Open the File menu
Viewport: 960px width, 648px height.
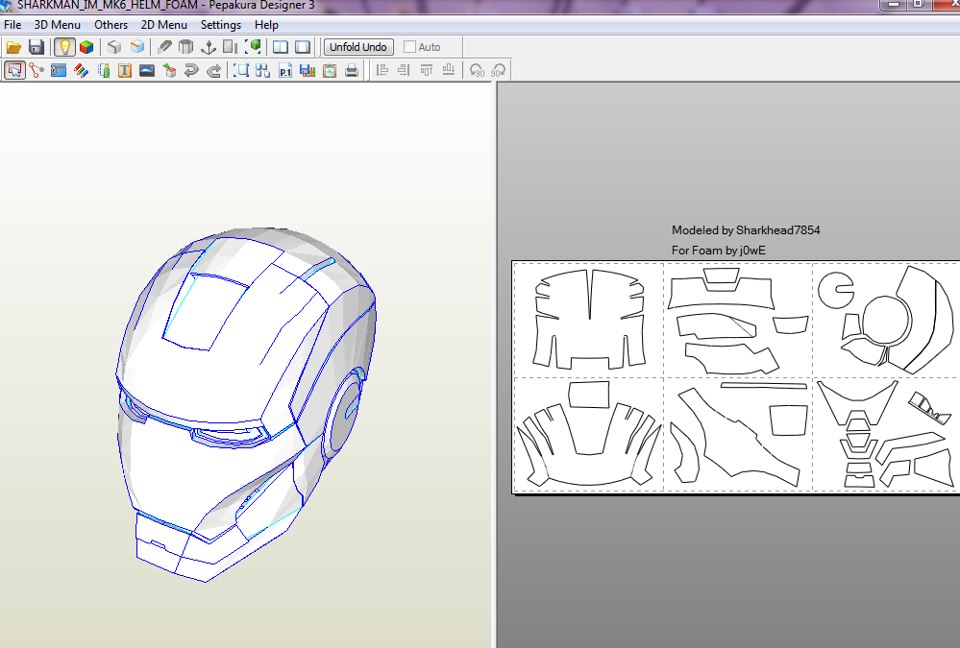tap(12, 25)
